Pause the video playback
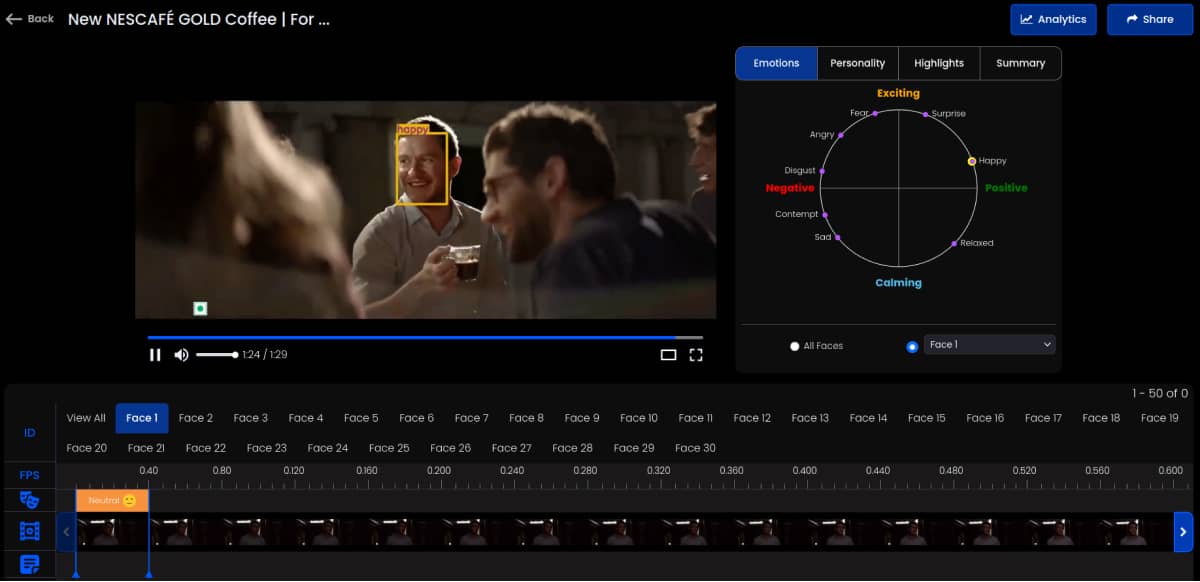The width and height of the screenshot is (1200, 582). point(155,355)
